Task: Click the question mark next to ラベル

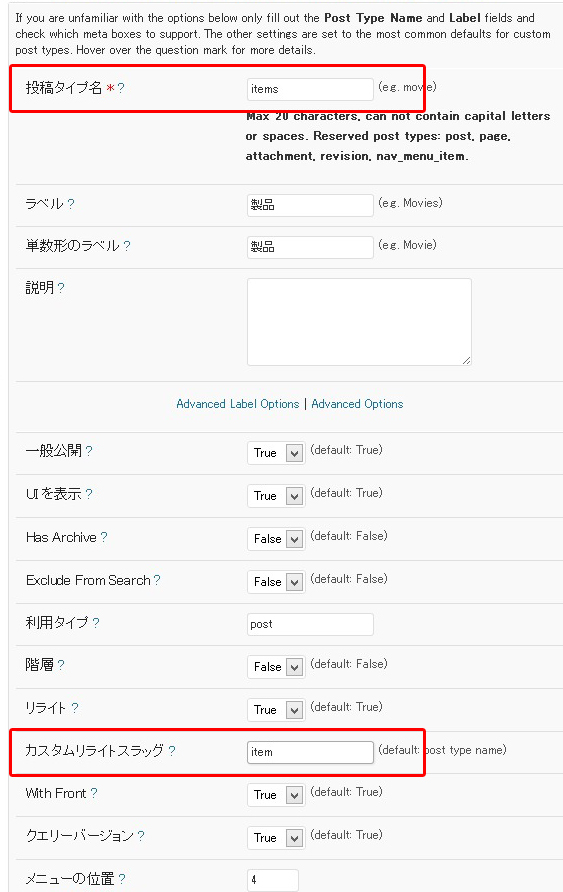Action: coord(71,204)
